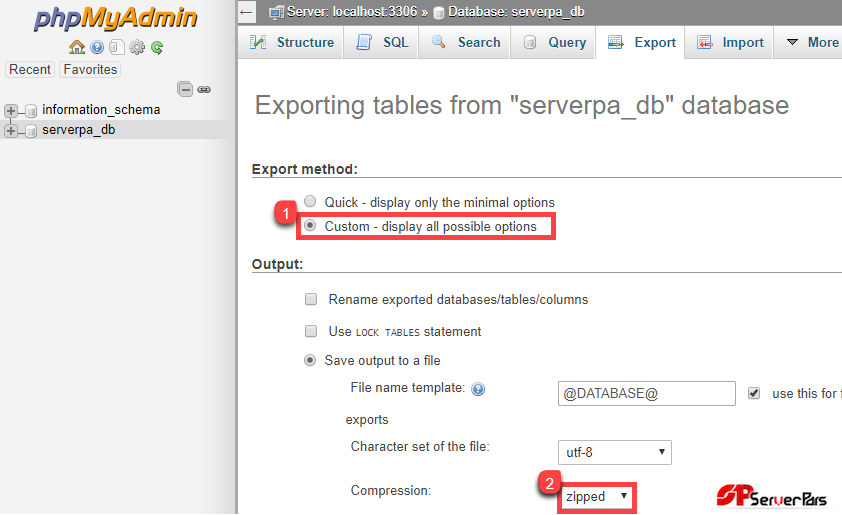
Task: Click the Query tab icon
Action: (529, 42)
